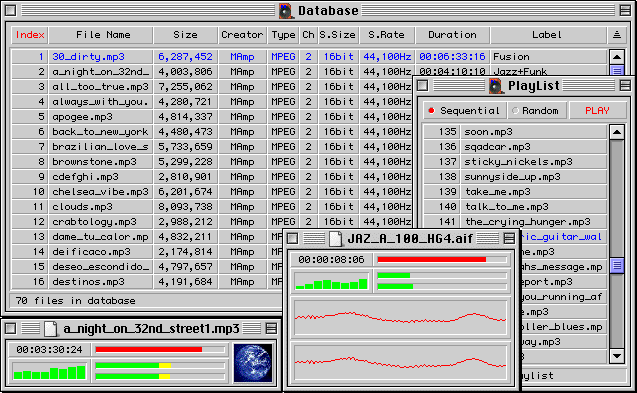
Task: Toggle sort order icon beside Label column
Action: pyautogui.click(x=617, y=35)
